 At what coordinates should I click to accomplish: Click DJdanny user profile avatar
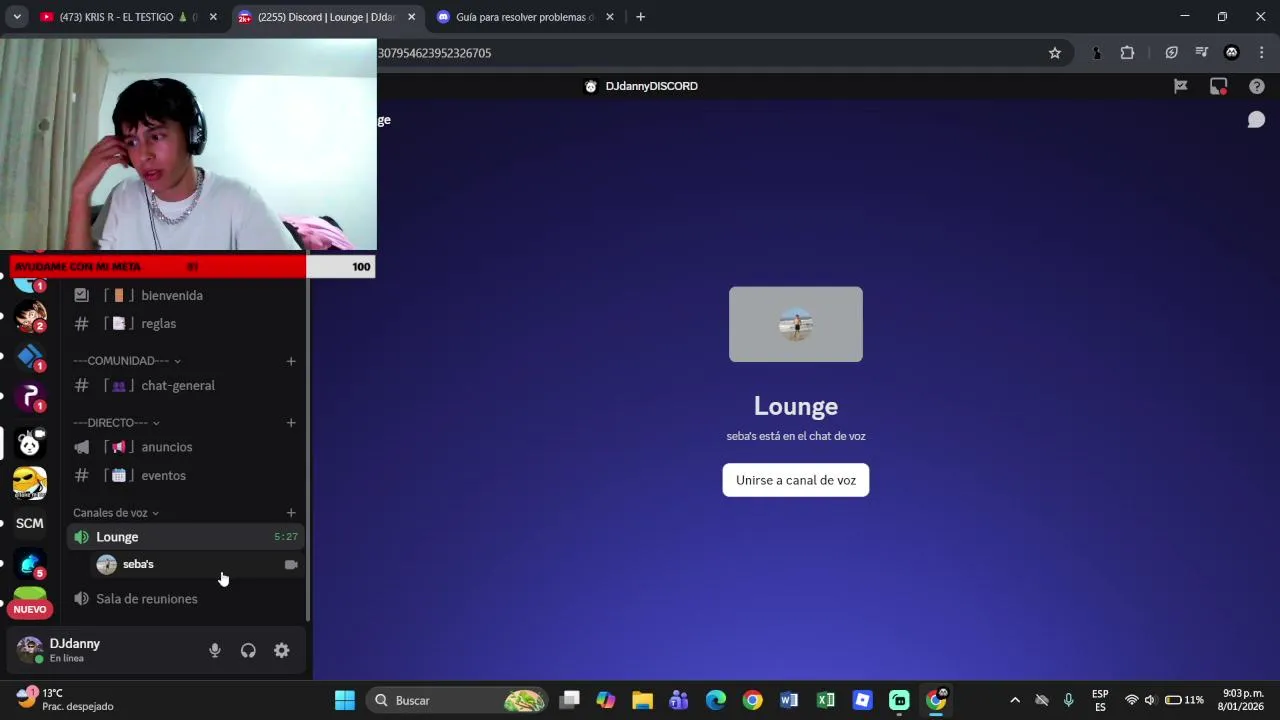click(30, 650)
